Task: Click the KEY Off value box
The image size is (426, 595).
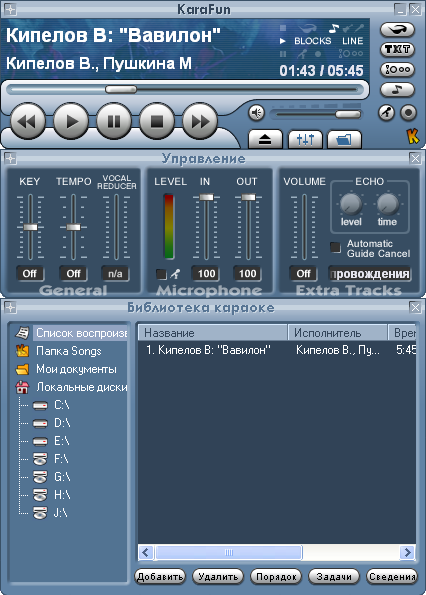Action: pyautogui.click(x=30, y=274)
